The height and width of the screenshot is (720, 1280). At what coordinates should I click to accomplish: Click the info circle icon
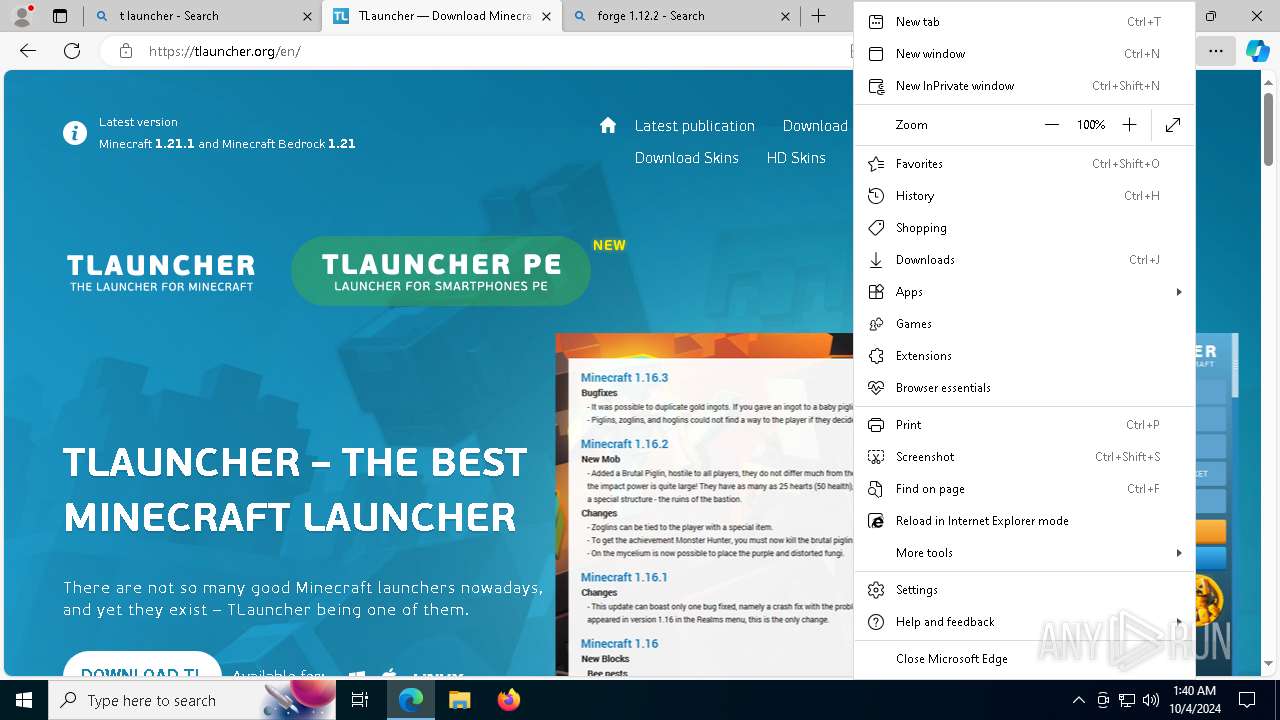click(x=75, y=133)
